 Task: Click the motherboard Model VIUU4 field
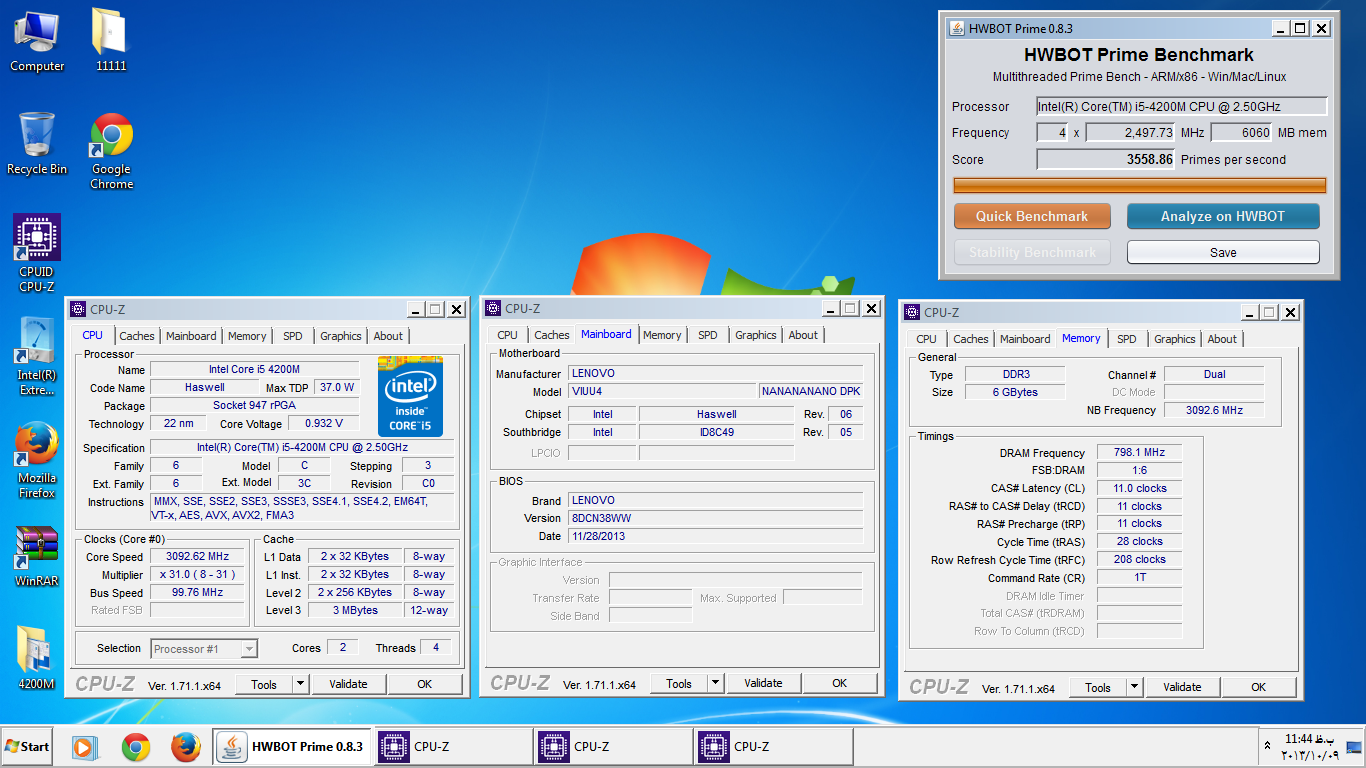coord(661,391)
